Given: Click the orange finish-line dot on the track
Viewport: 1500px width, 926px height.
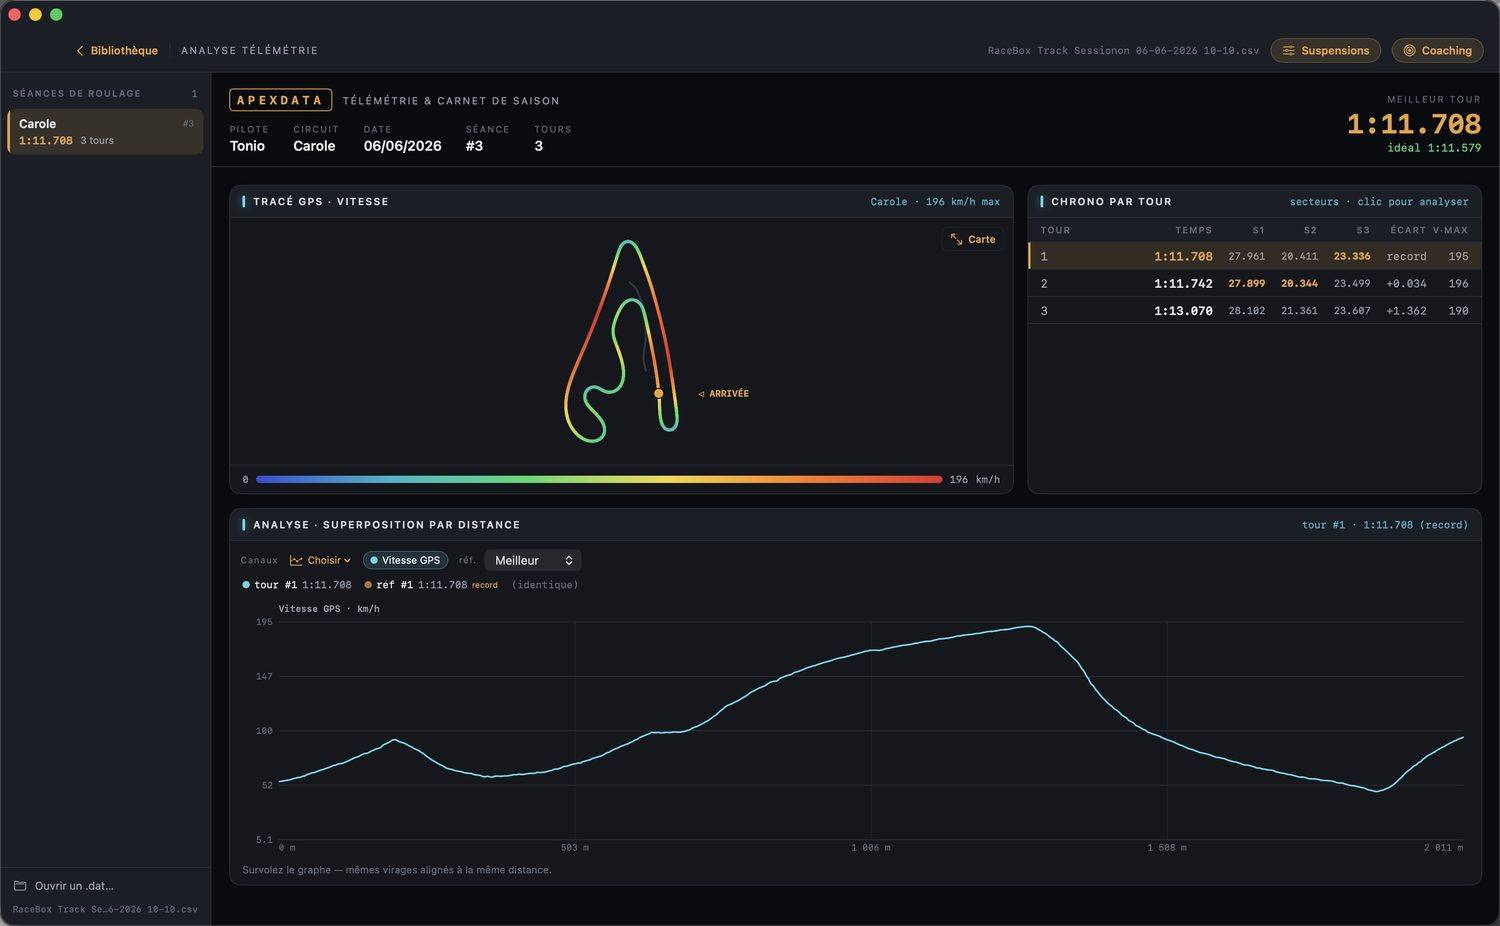Looking at the screenshot, I should coord(658,394).
